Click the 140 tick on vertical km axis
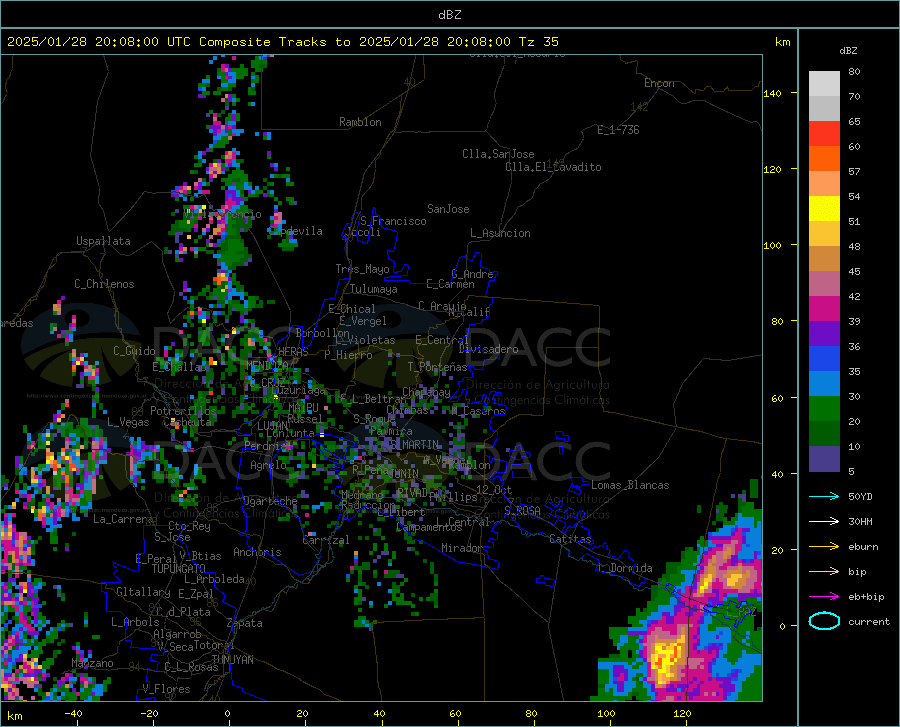Viewport: 900px width, 727px height. tap(772, 93)
